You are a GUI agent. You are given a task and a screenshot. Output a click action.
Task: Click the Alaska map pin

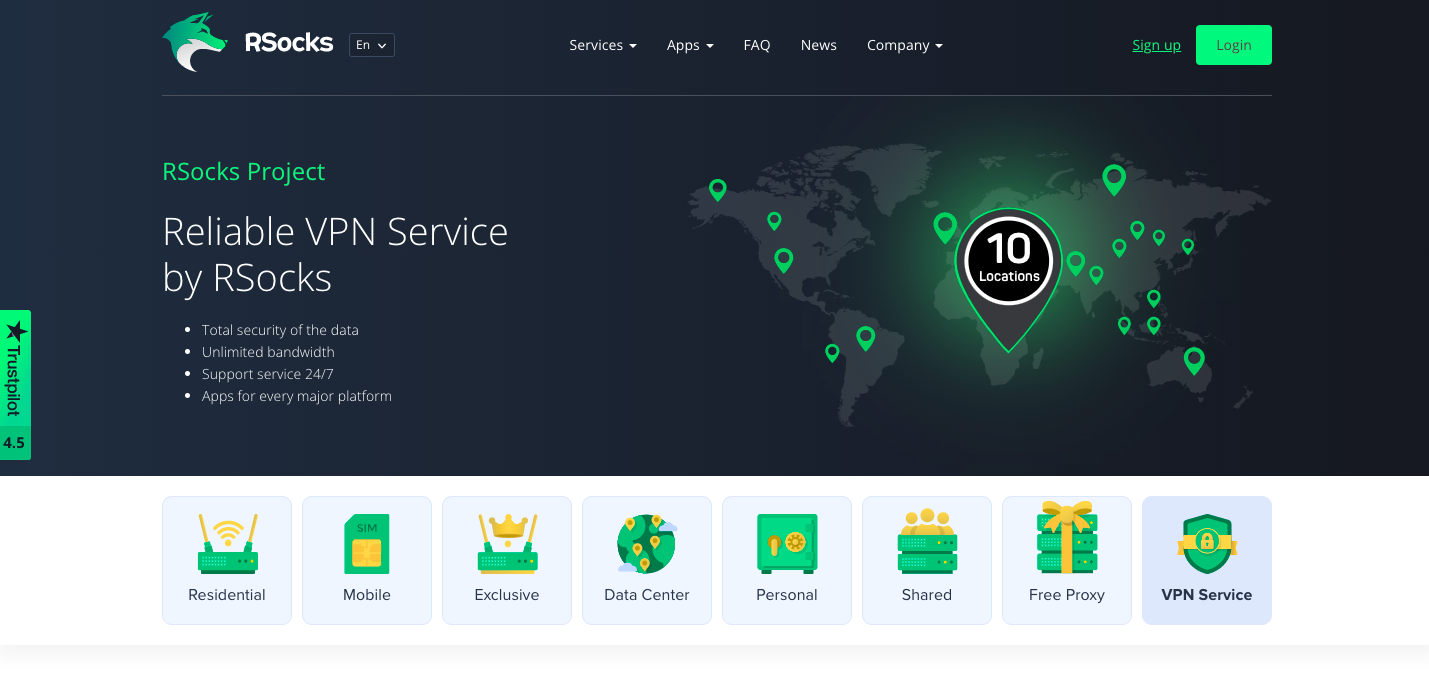pos(717,190)
